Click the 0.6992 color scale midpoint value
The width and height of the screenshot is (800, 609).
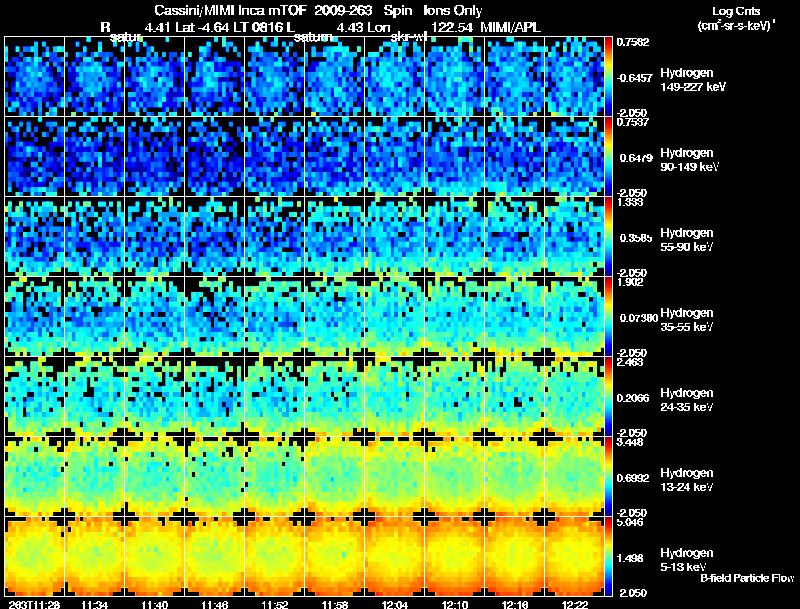(x=633, y=478)
